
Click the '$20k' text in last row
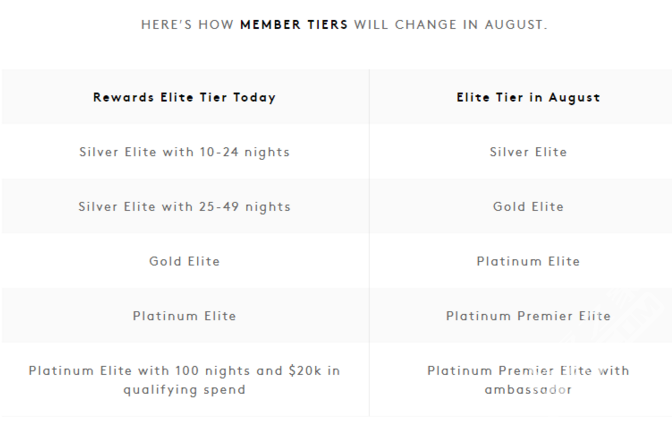(305, 370)
